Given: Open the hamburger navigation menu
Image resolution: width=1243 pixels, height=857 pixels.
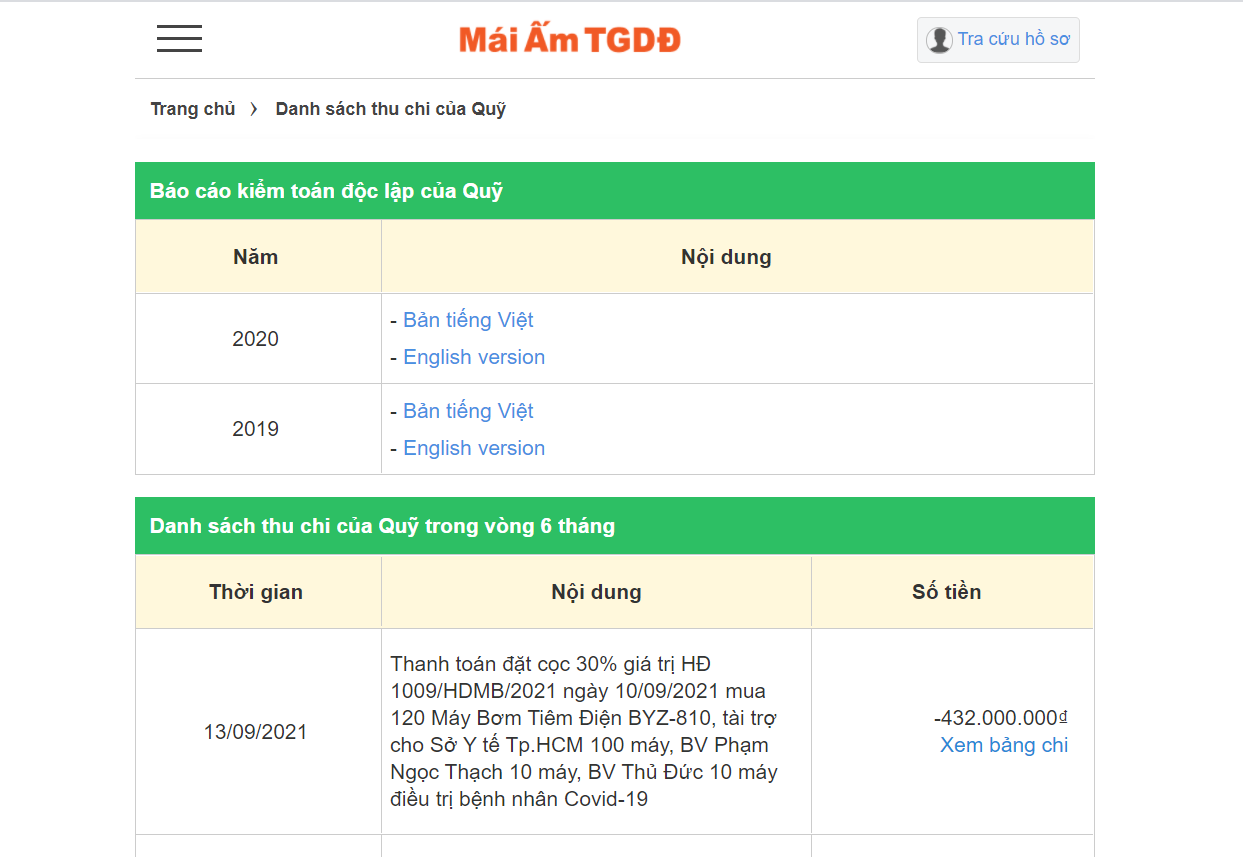Looking at the screenshot, I should [x=178, y=39].
